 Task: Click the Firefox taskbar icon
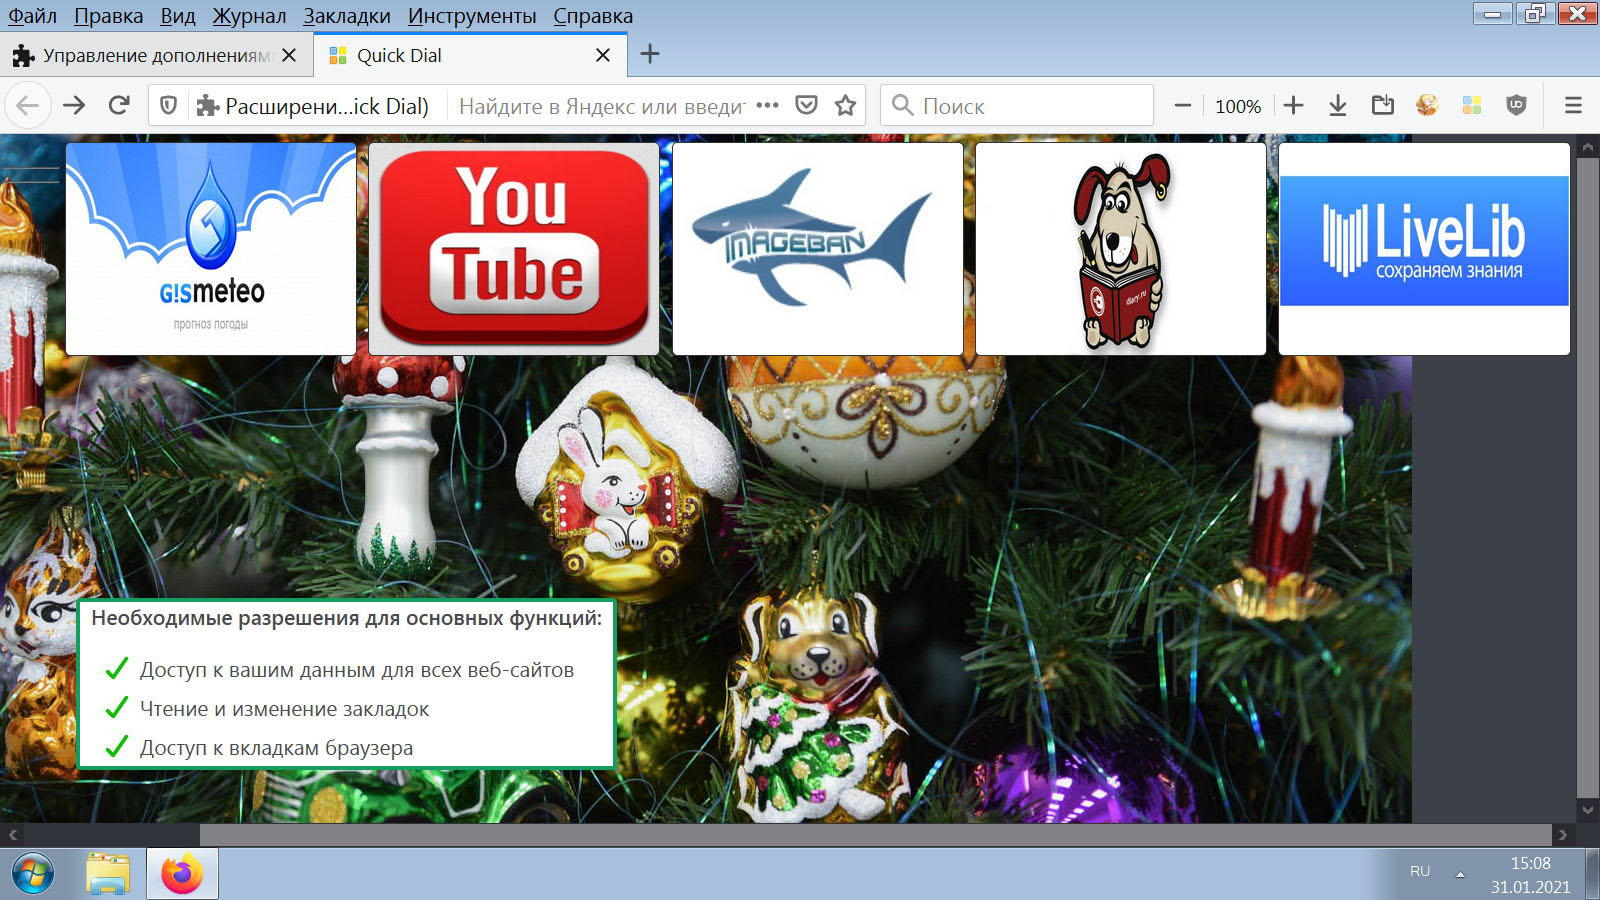(x=182, y=874)
